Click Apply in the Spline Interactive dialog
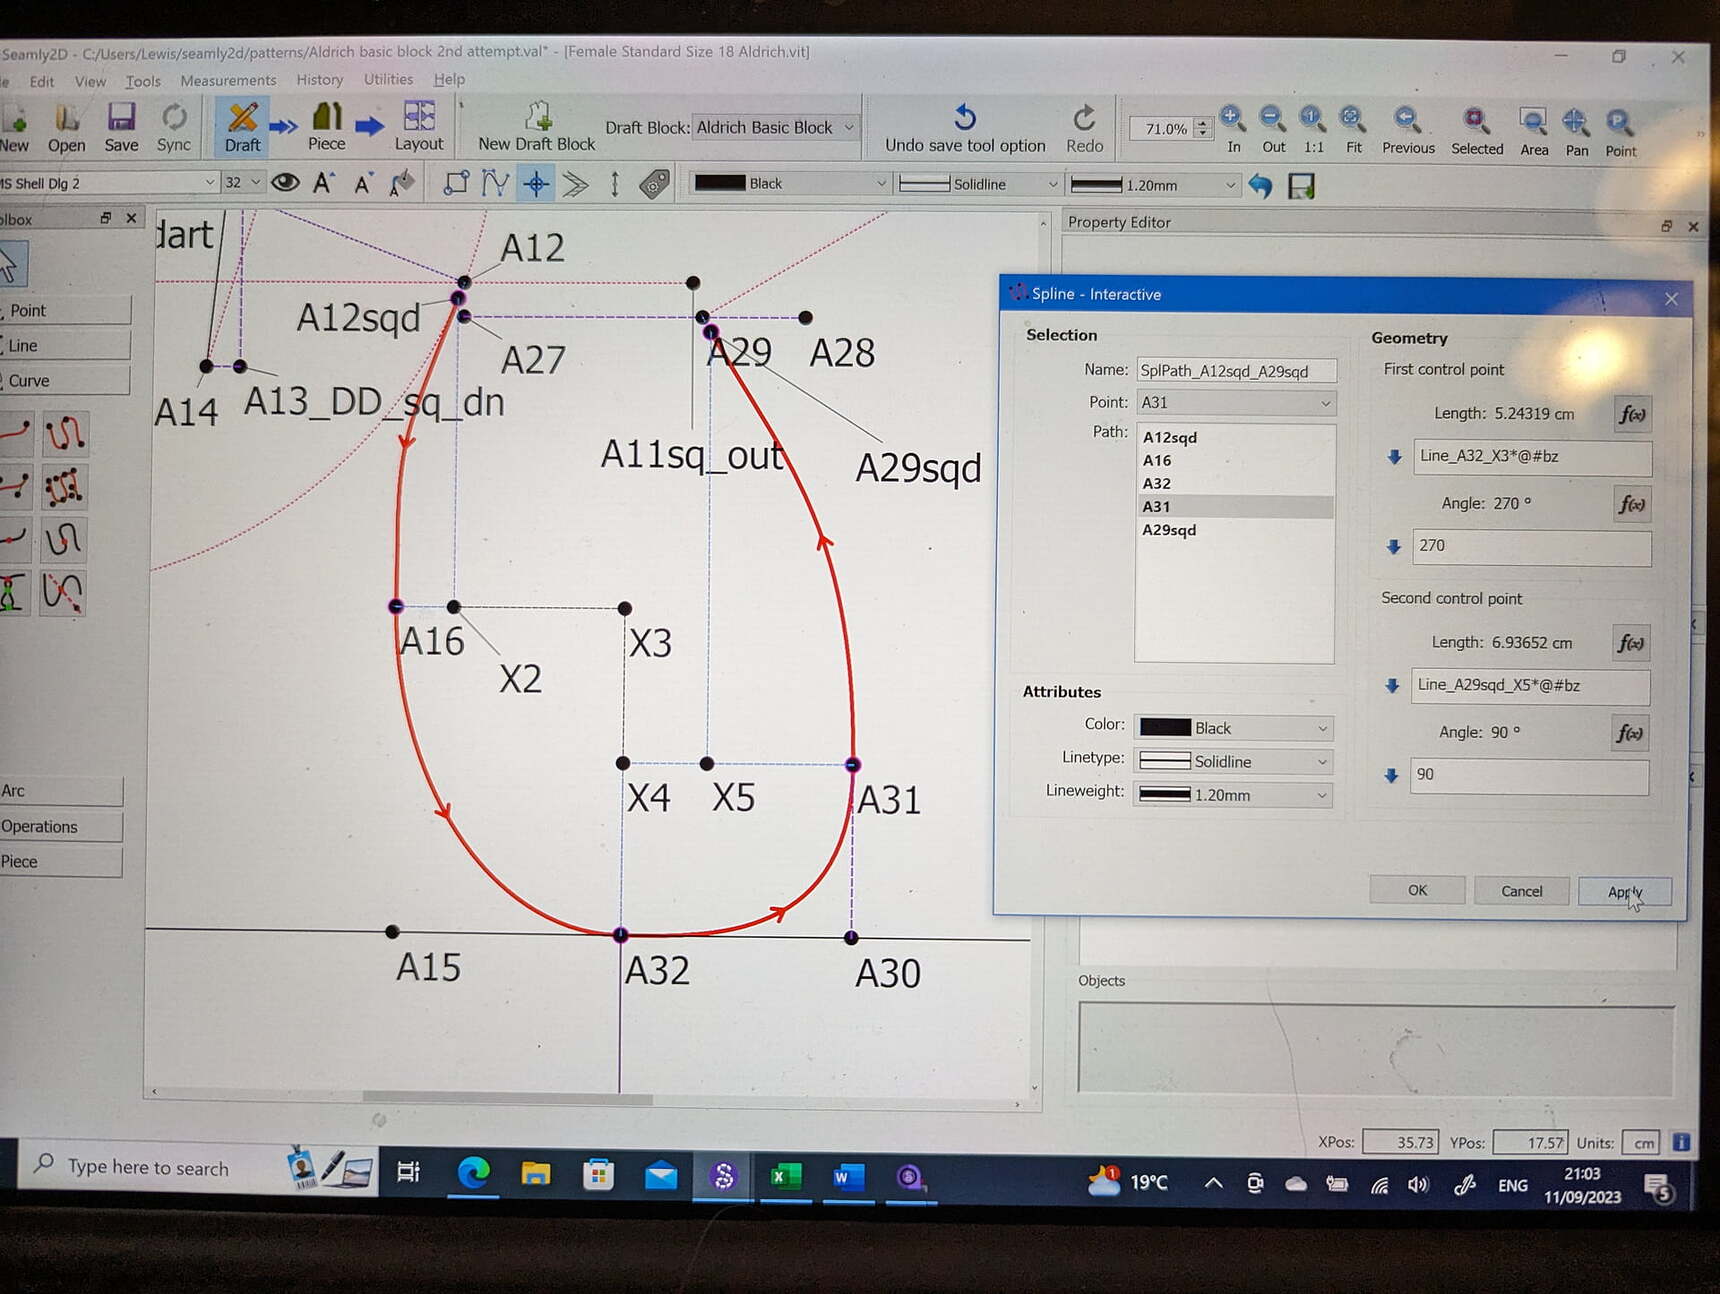Viewport: 1720px width, 1294px height. [1624, 891]
